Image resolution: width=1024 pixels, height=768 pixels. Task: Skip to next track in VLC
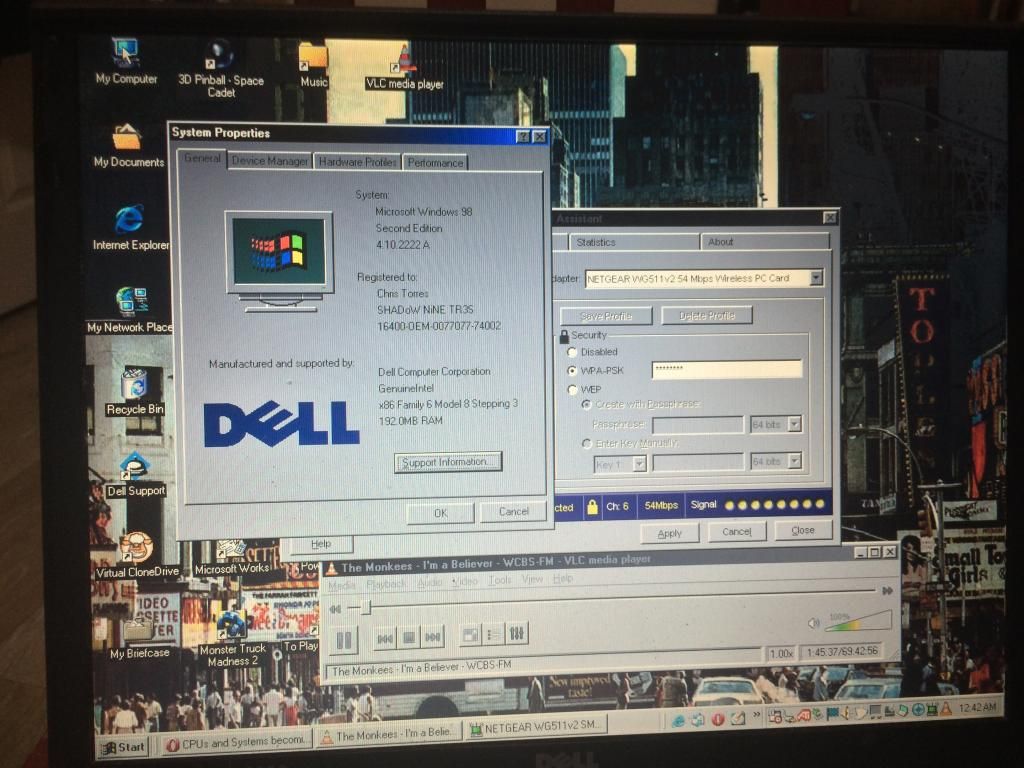(x=432, y=637)
